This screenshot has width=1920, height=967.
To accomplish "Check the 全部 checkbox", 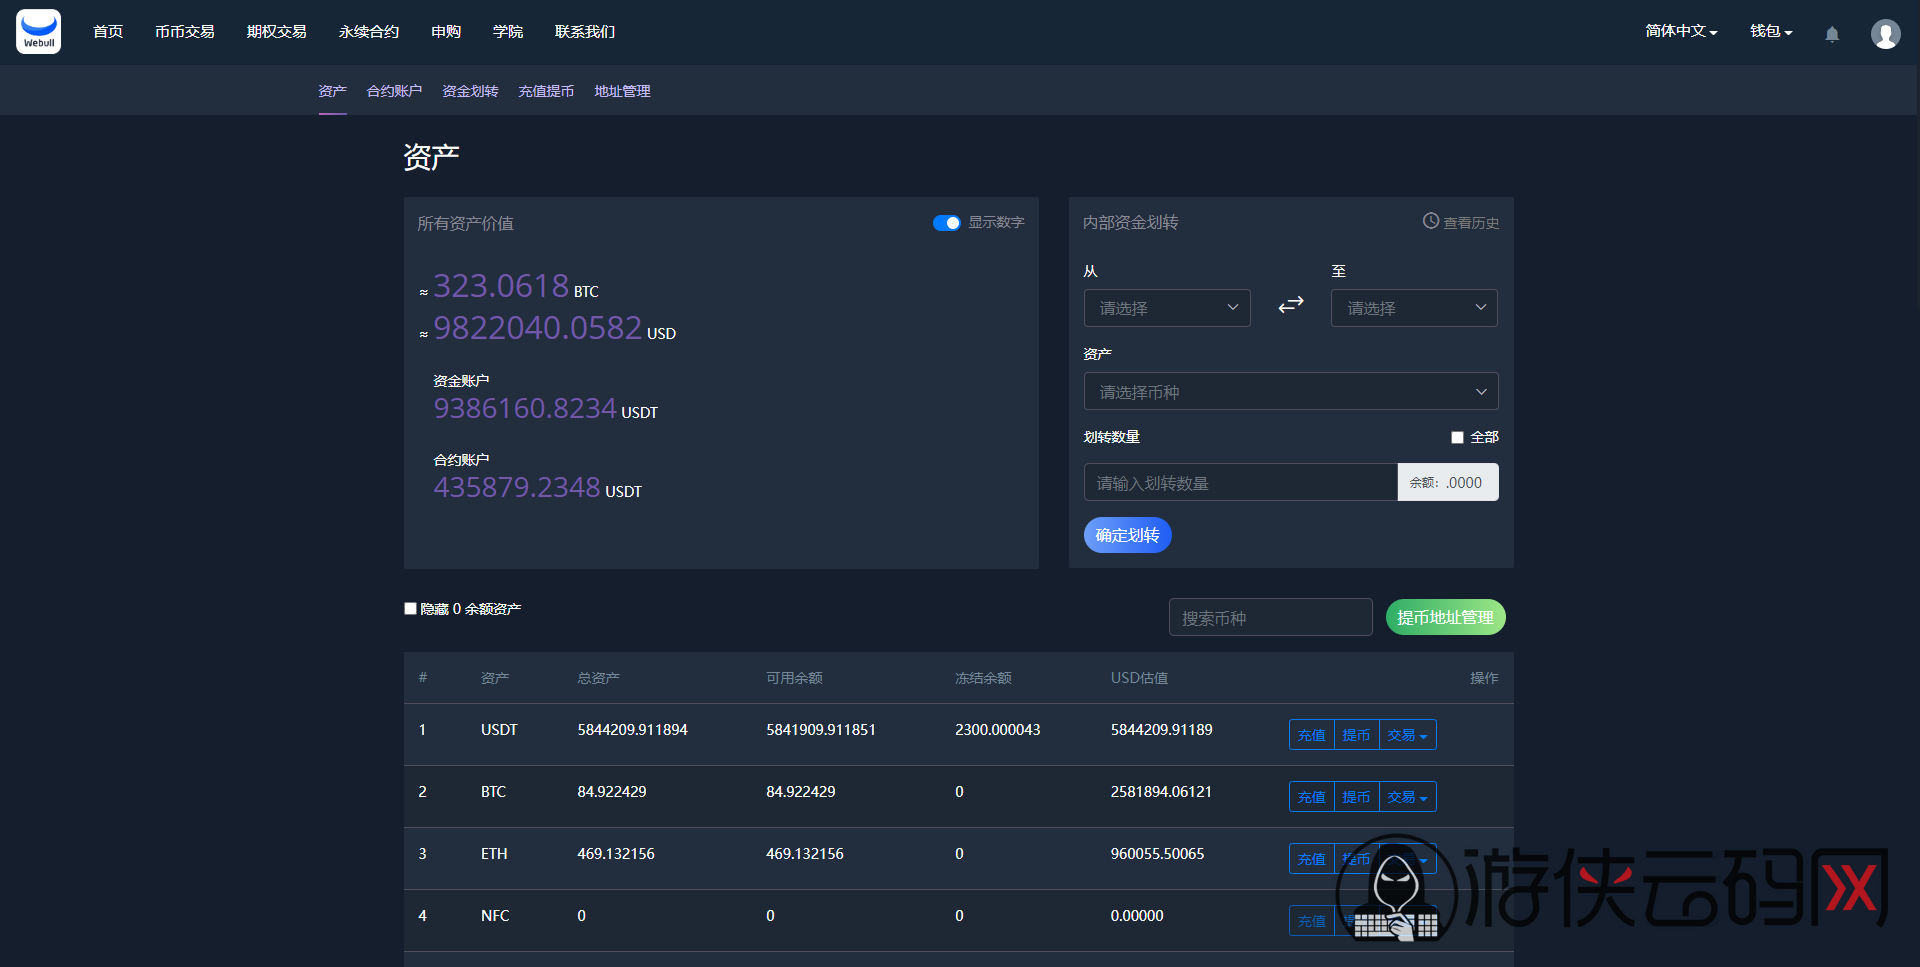I will [x=1457, y=437].
